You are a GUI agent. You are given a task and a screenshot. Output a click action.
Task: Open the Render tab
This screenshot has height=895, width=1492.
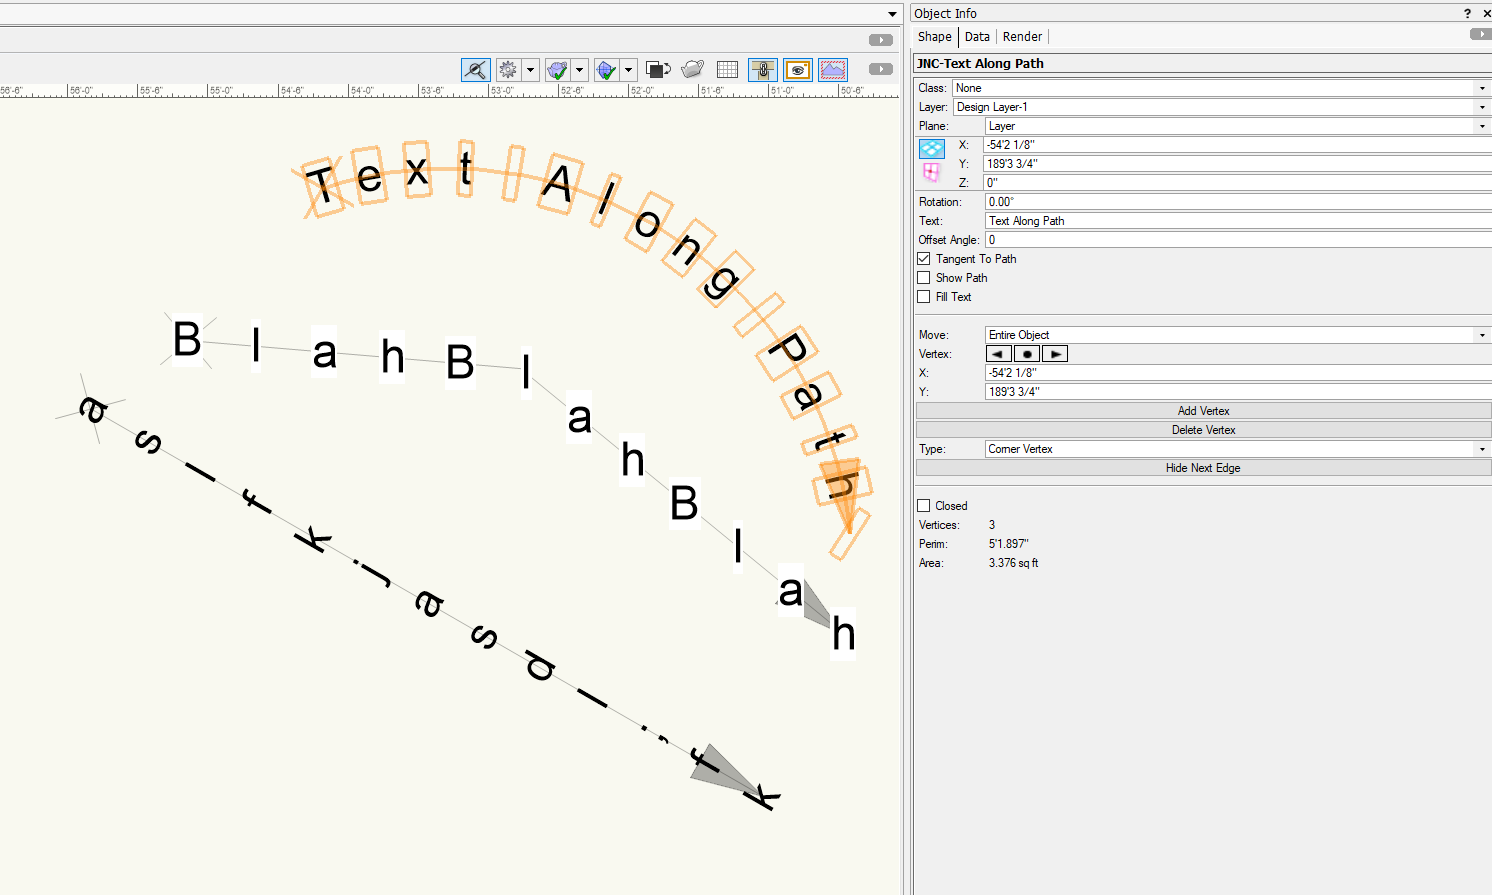click(1022, 37)
